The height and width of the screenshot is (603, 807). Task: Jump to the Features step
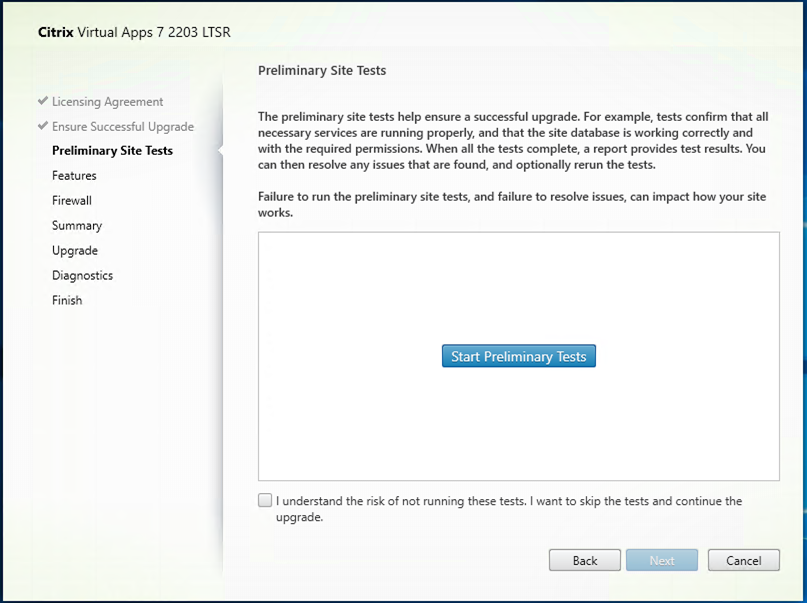coord(74,176)
